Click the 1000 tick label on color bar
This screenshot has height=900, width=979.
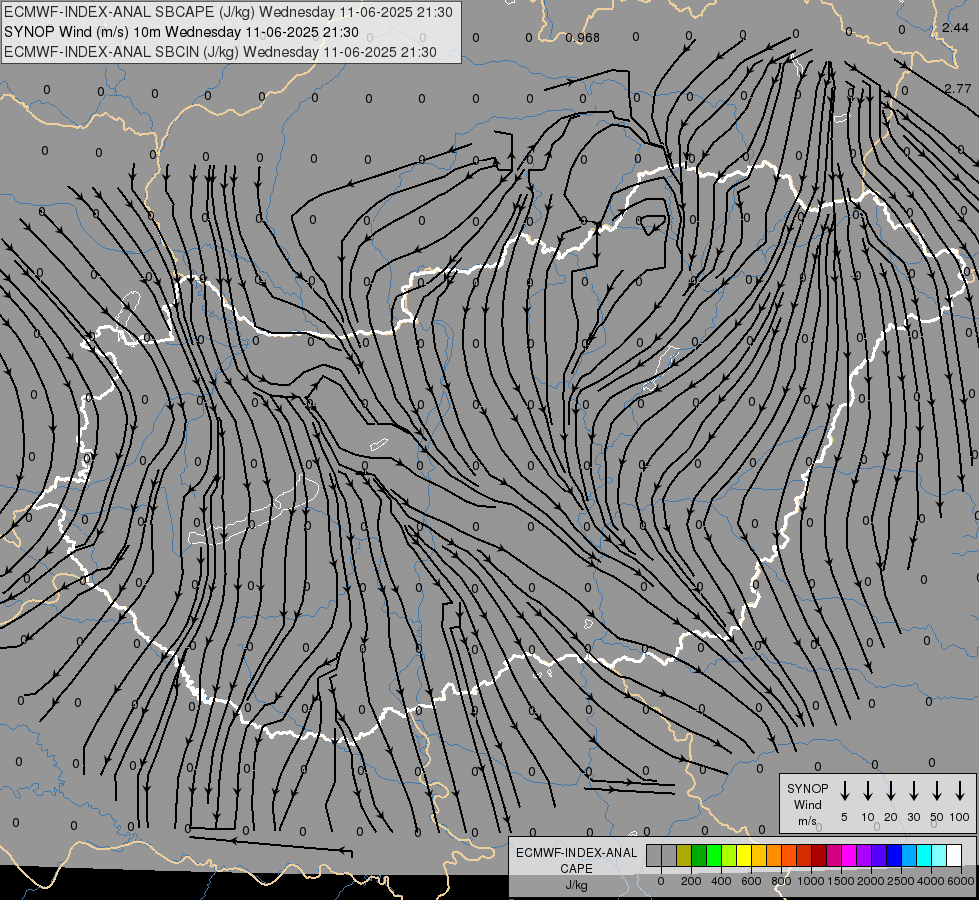pyautogui.click(x=811, y=881)
